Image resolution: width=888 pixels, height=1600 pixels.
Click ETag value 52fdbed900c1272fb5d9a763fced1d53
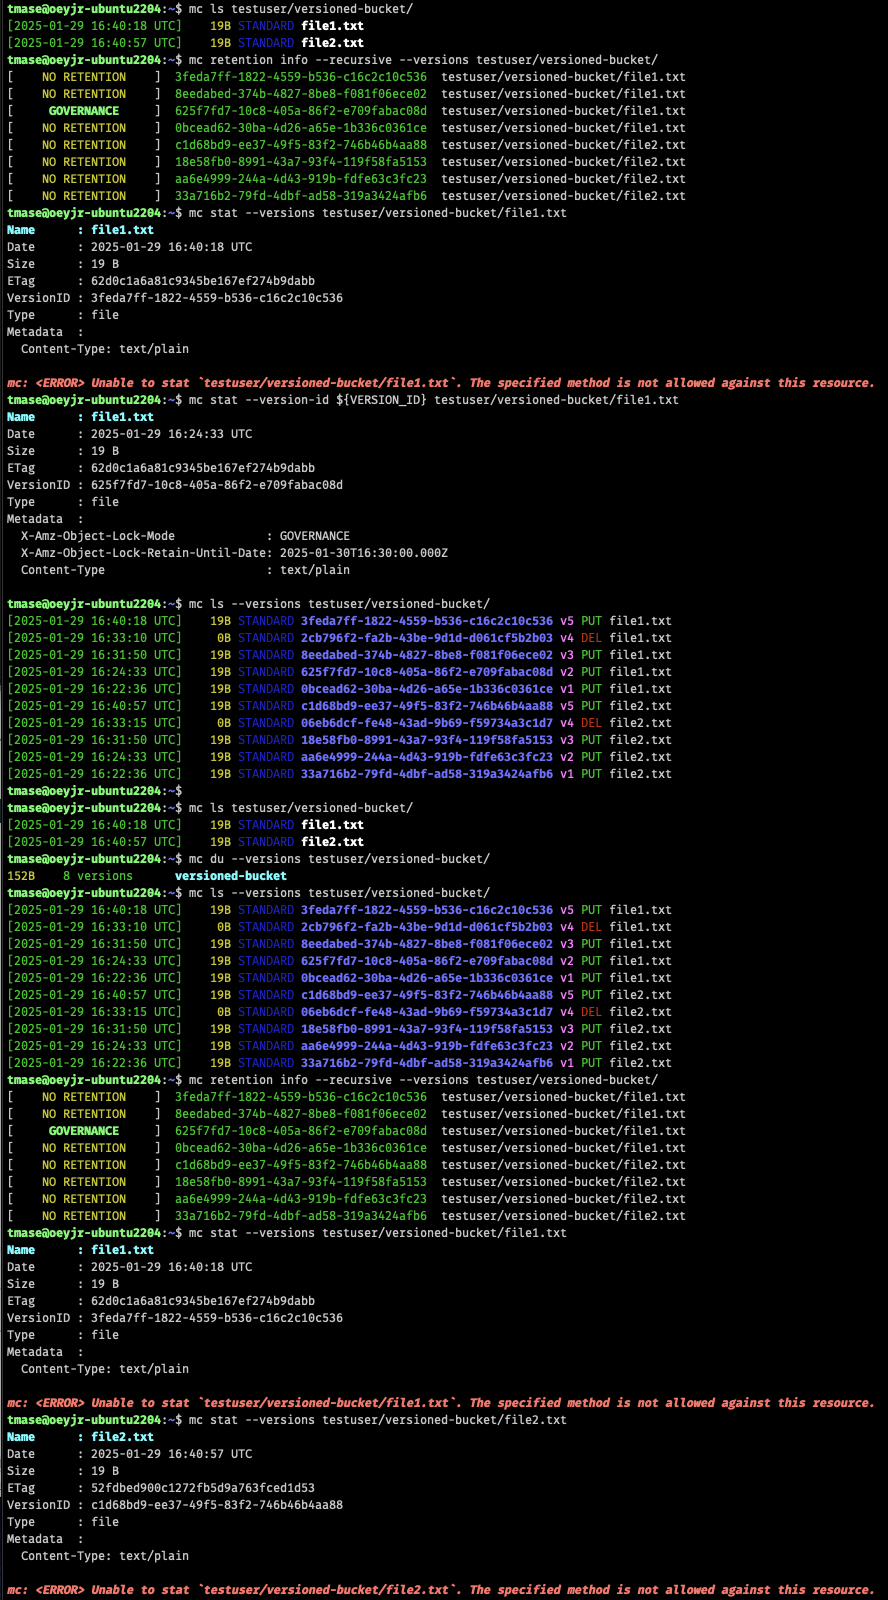(203, 1488)
